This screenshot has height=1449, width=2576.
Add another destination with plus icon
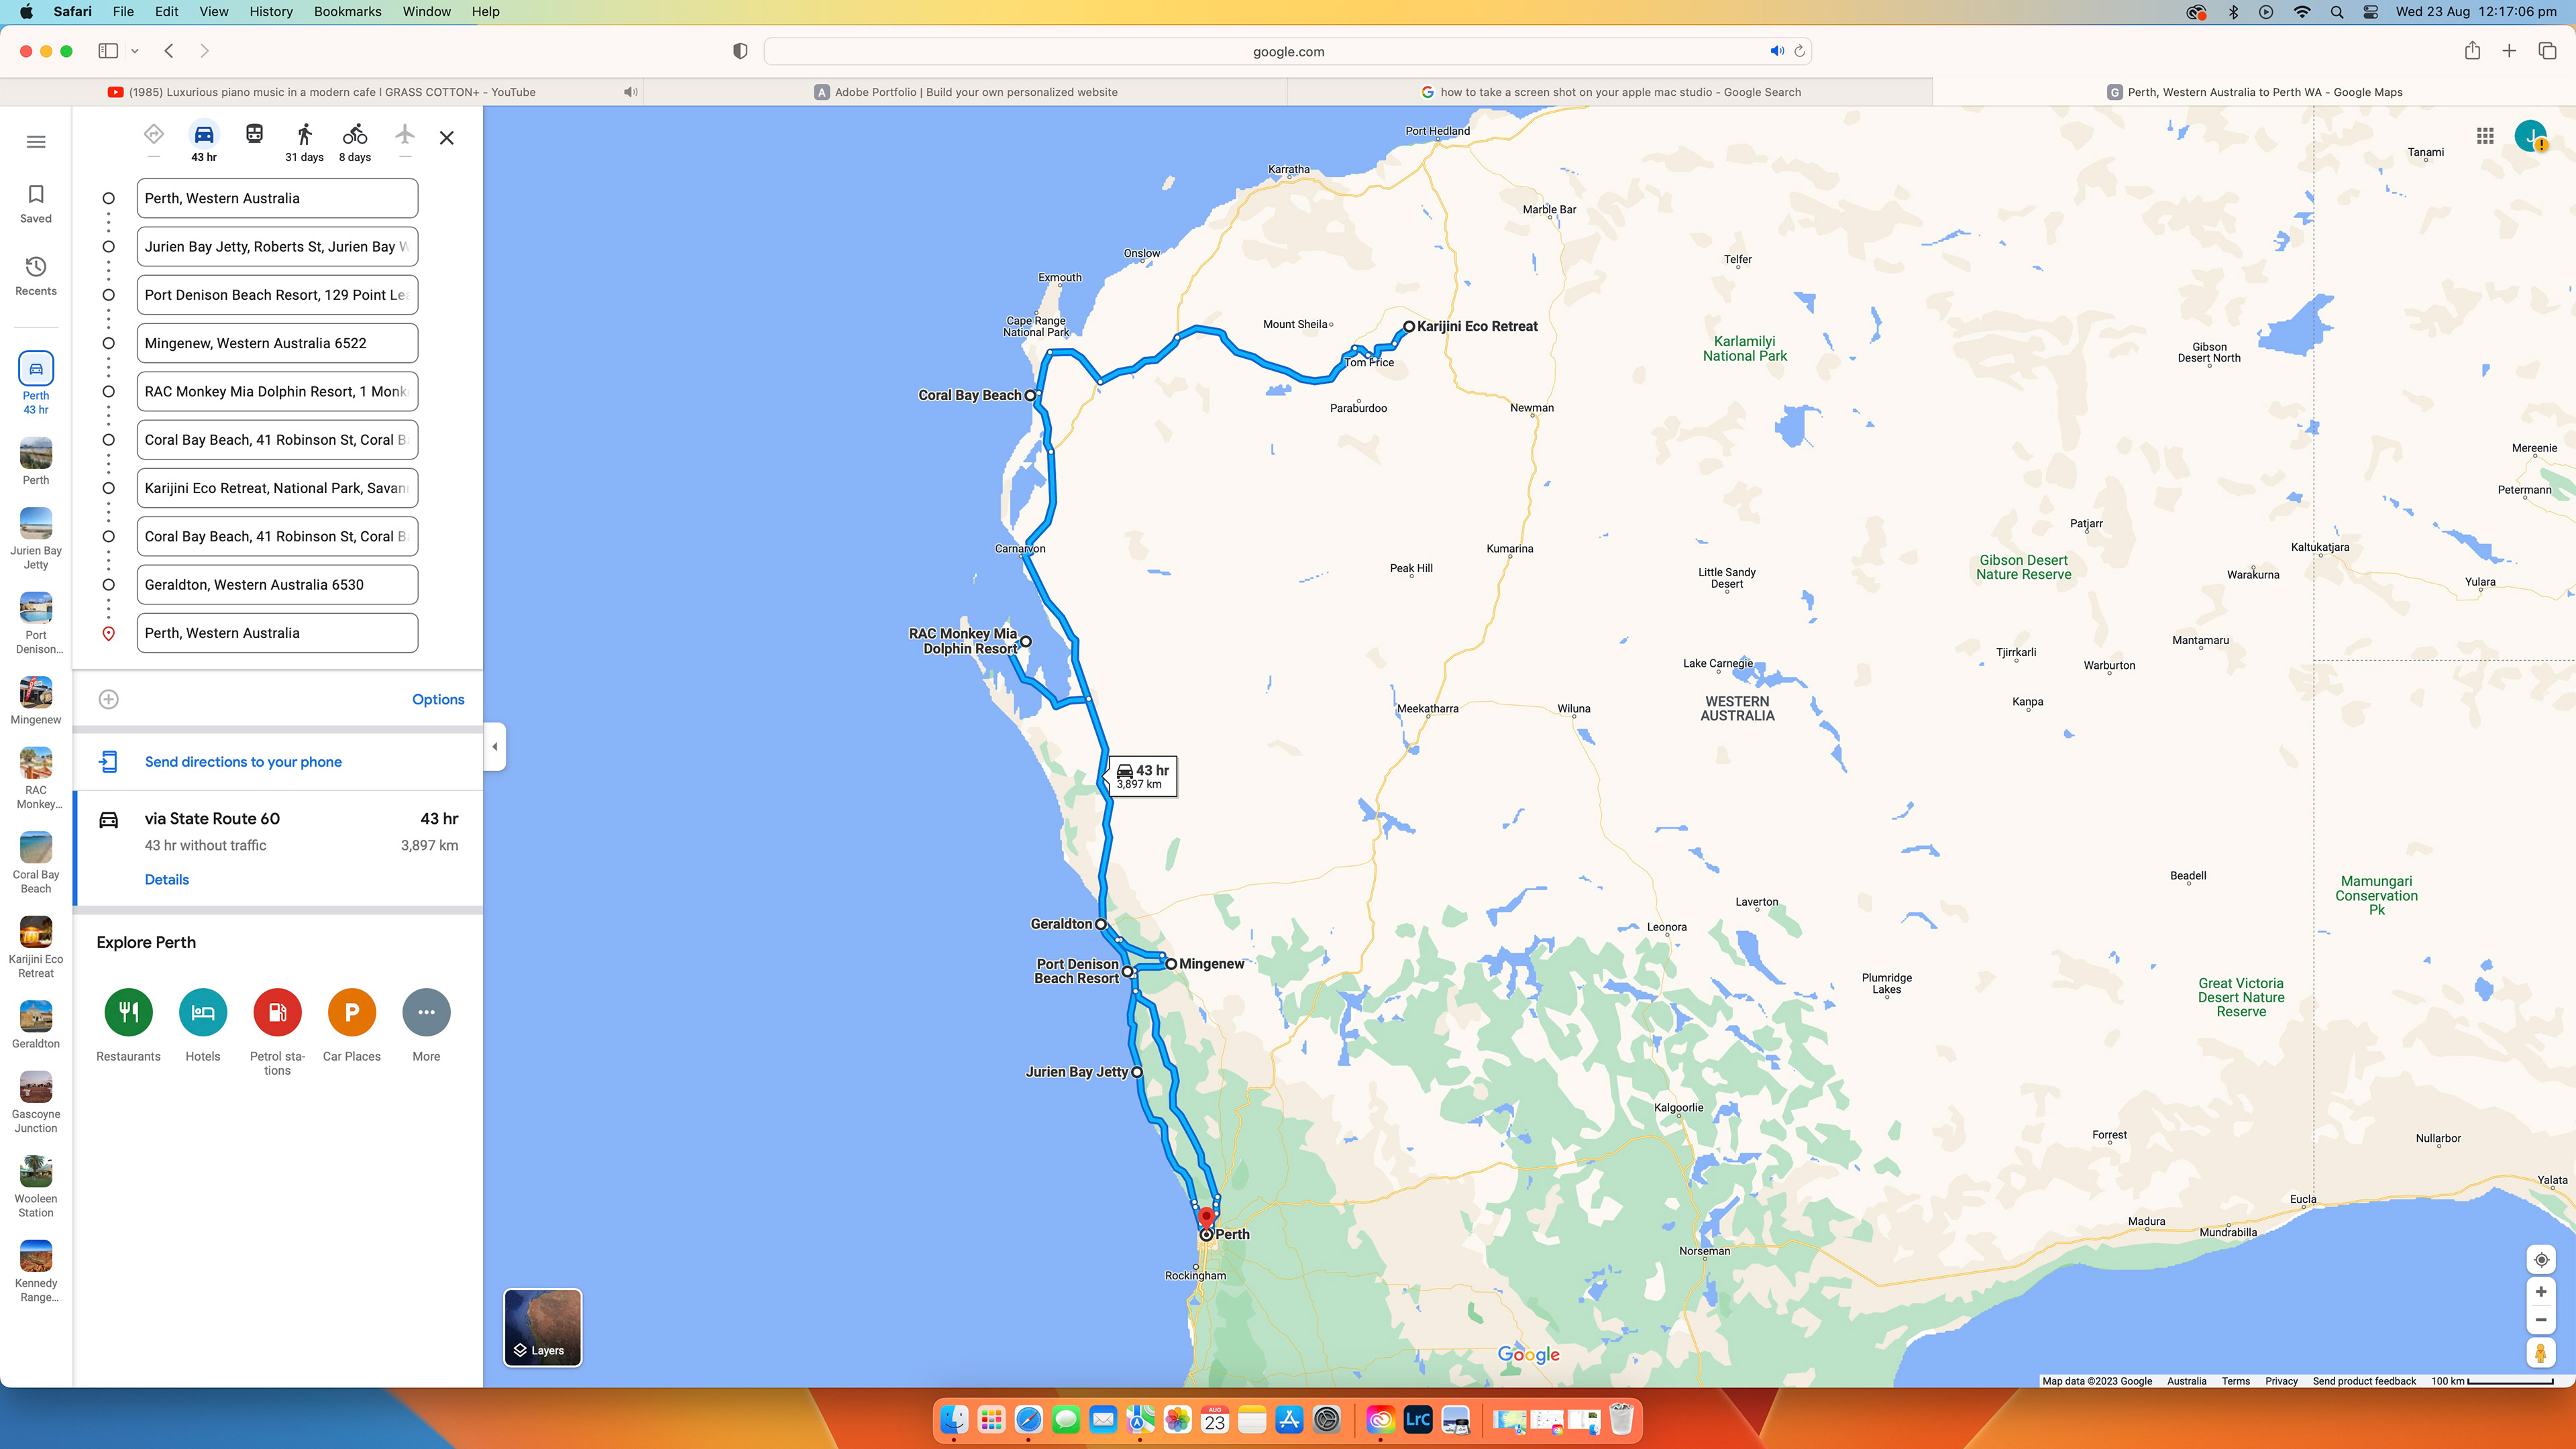[x=109, y=699]
